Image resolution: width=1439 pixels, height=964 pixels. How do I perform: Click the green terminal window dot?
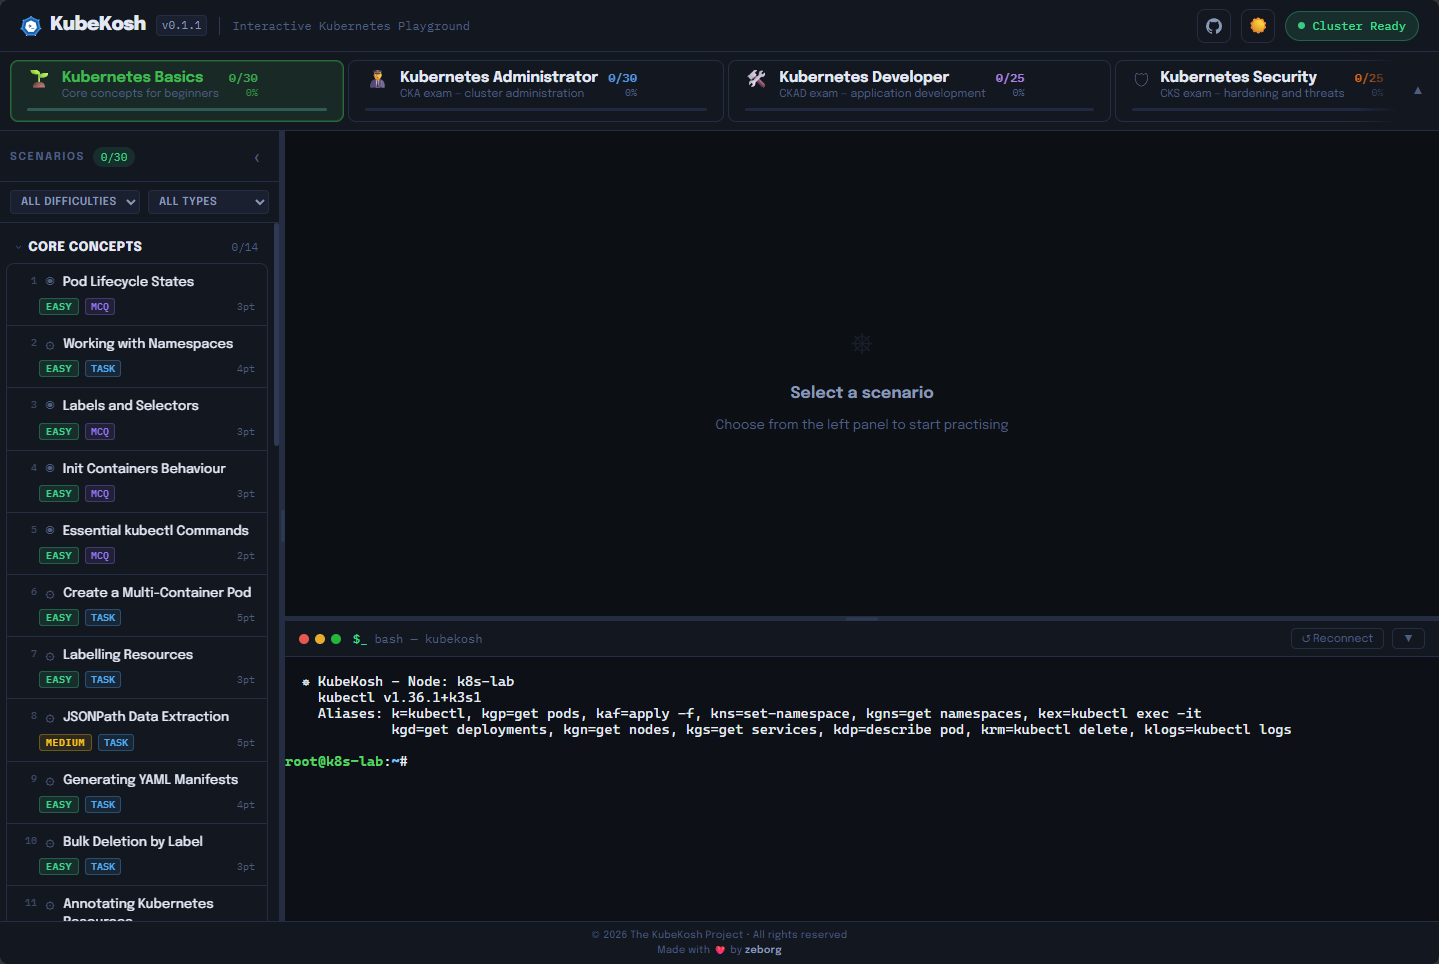[336, 639]
